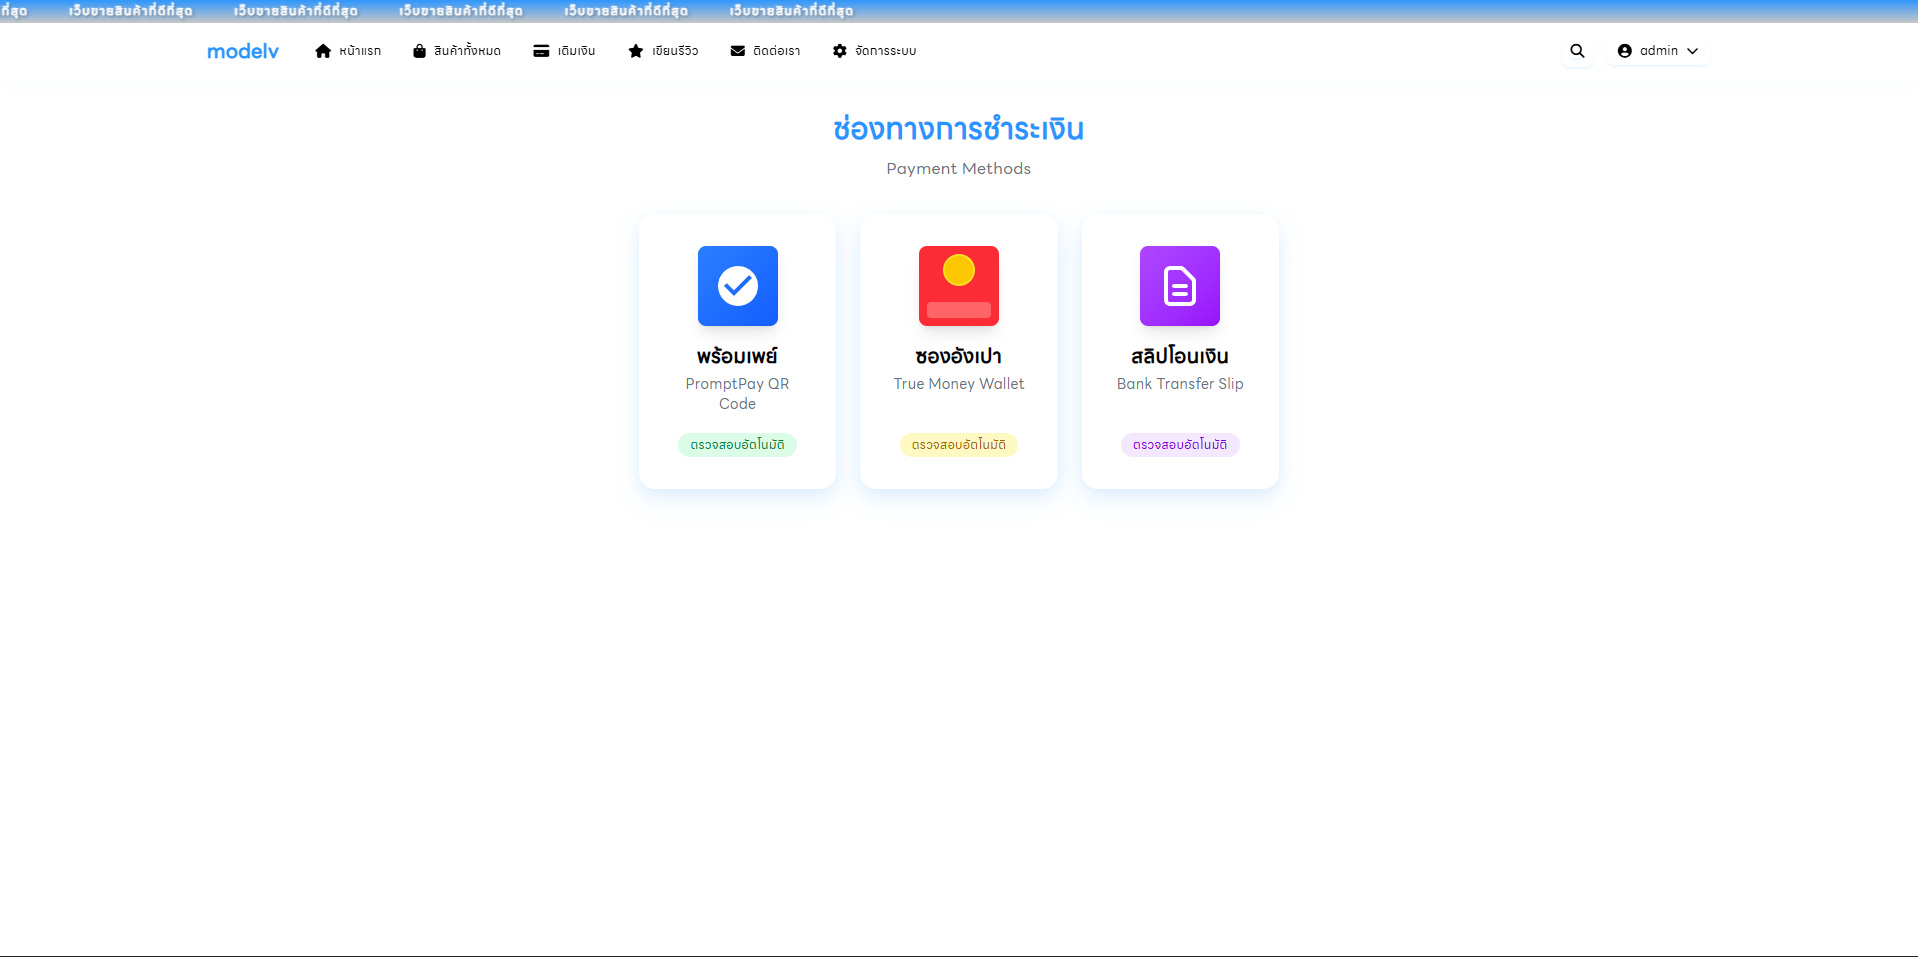Screen dimensions: 1918x957
Task: Click the shopping bag products icon
Action: coord(419,51)
